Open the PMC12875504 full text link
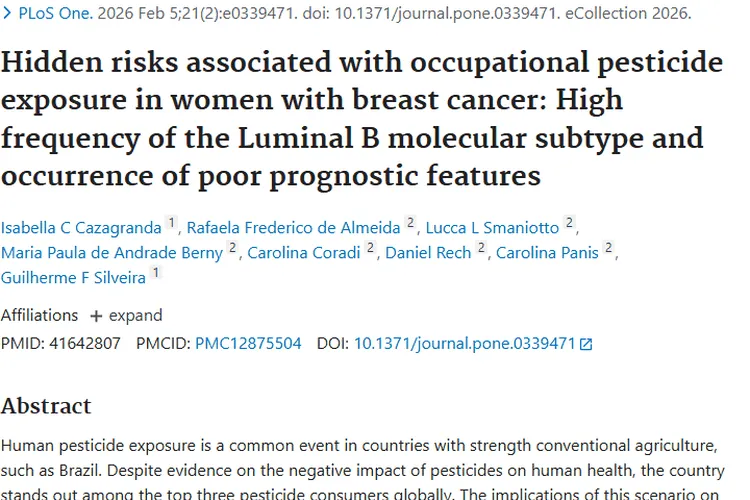The width and height of the screenshot is (750, 500). click(248, 343)
